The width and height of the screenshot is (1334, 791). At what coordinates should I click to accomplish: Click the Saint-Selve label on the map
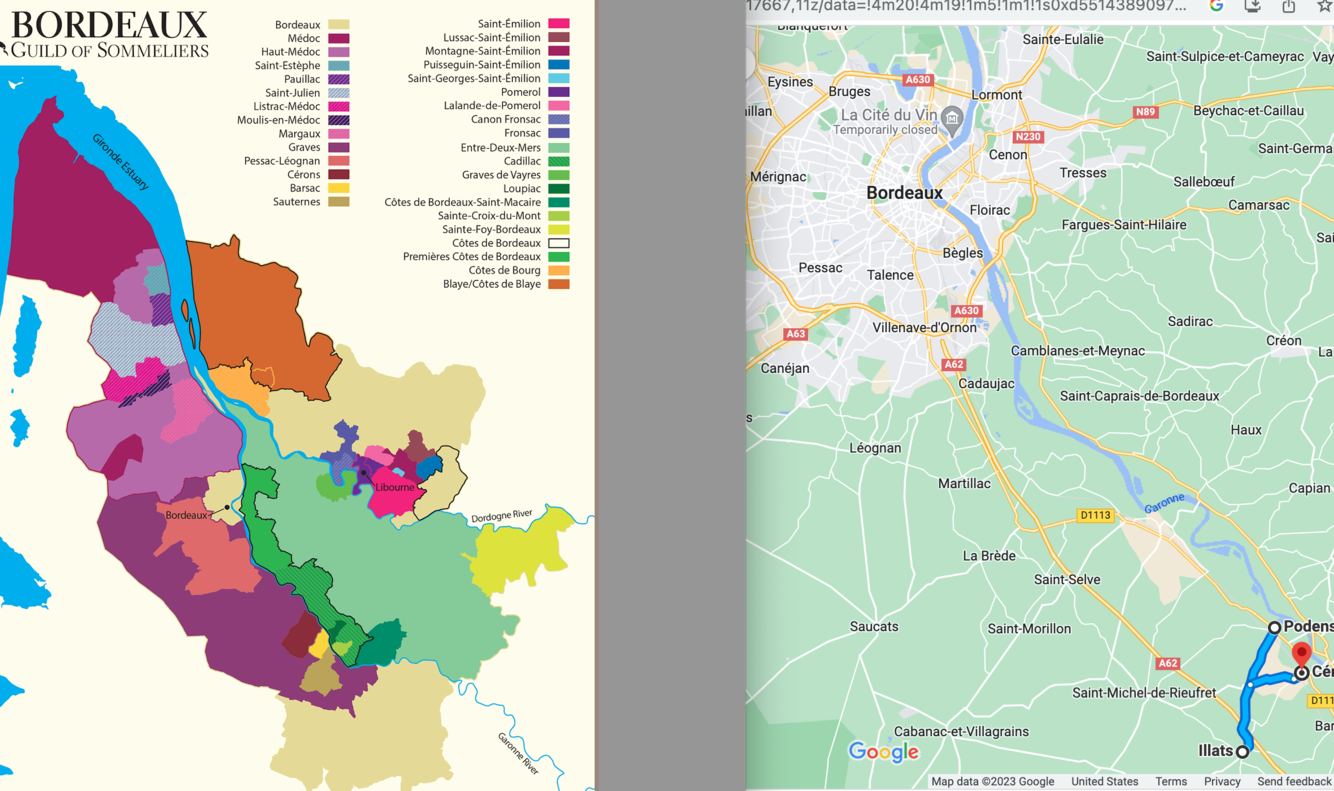pos(1067,580)
